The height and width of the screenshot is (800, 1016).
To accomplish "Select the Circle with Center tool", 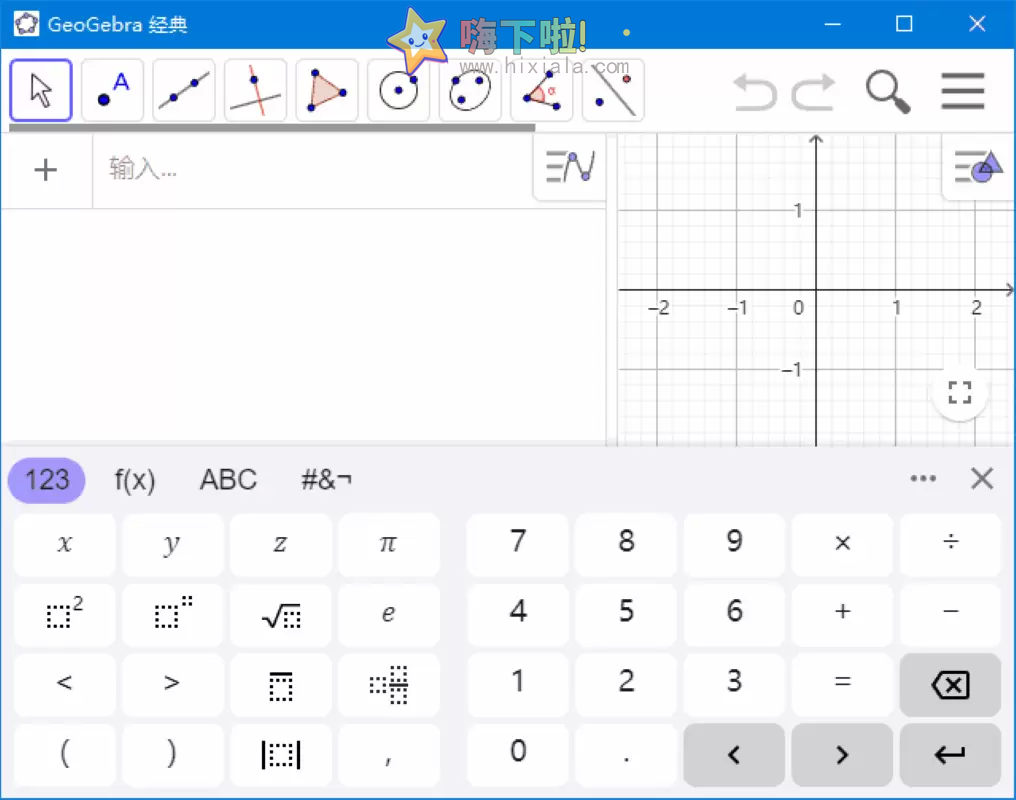I will pyautogui.click(x=397, y=90).
